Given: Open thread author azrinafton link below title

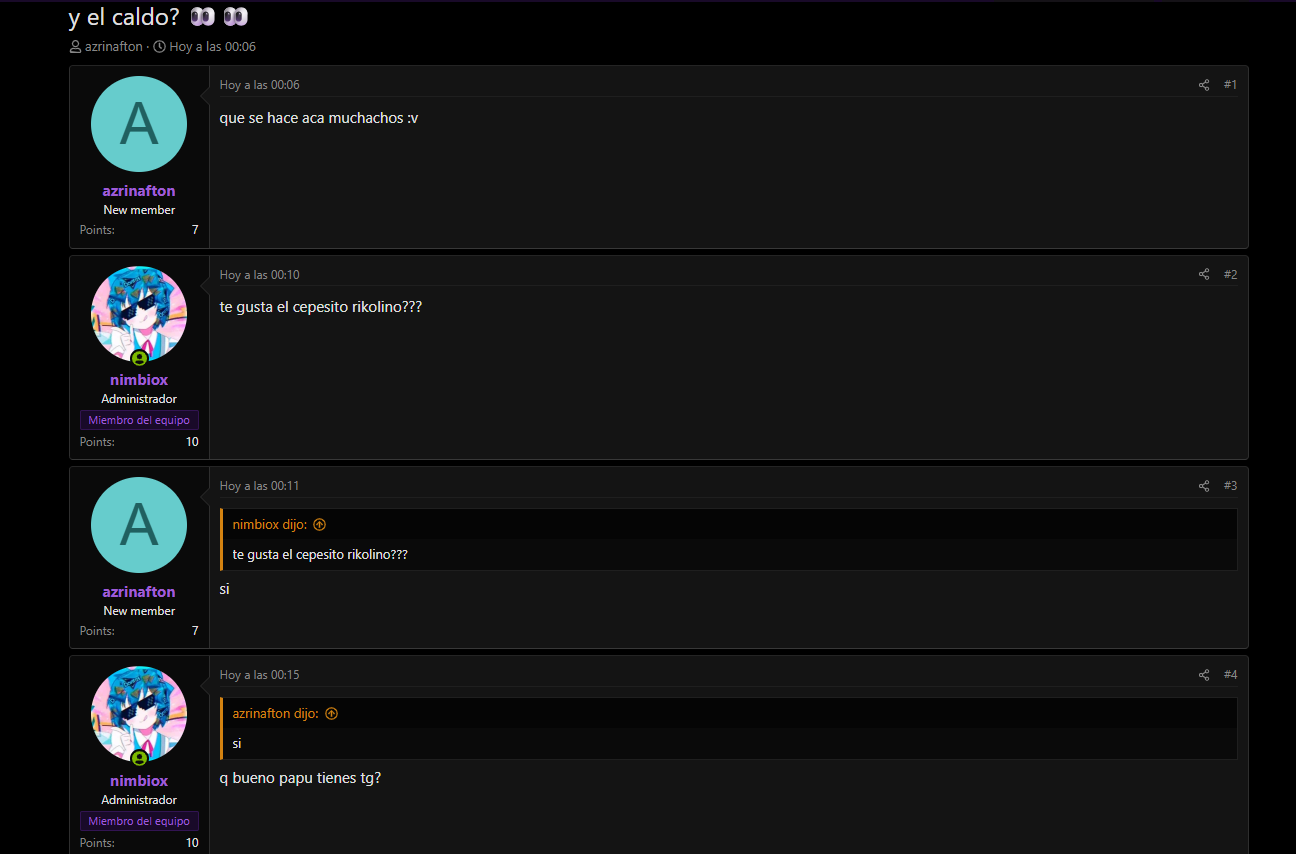Looking at the screenshot, I should (114, 47).
